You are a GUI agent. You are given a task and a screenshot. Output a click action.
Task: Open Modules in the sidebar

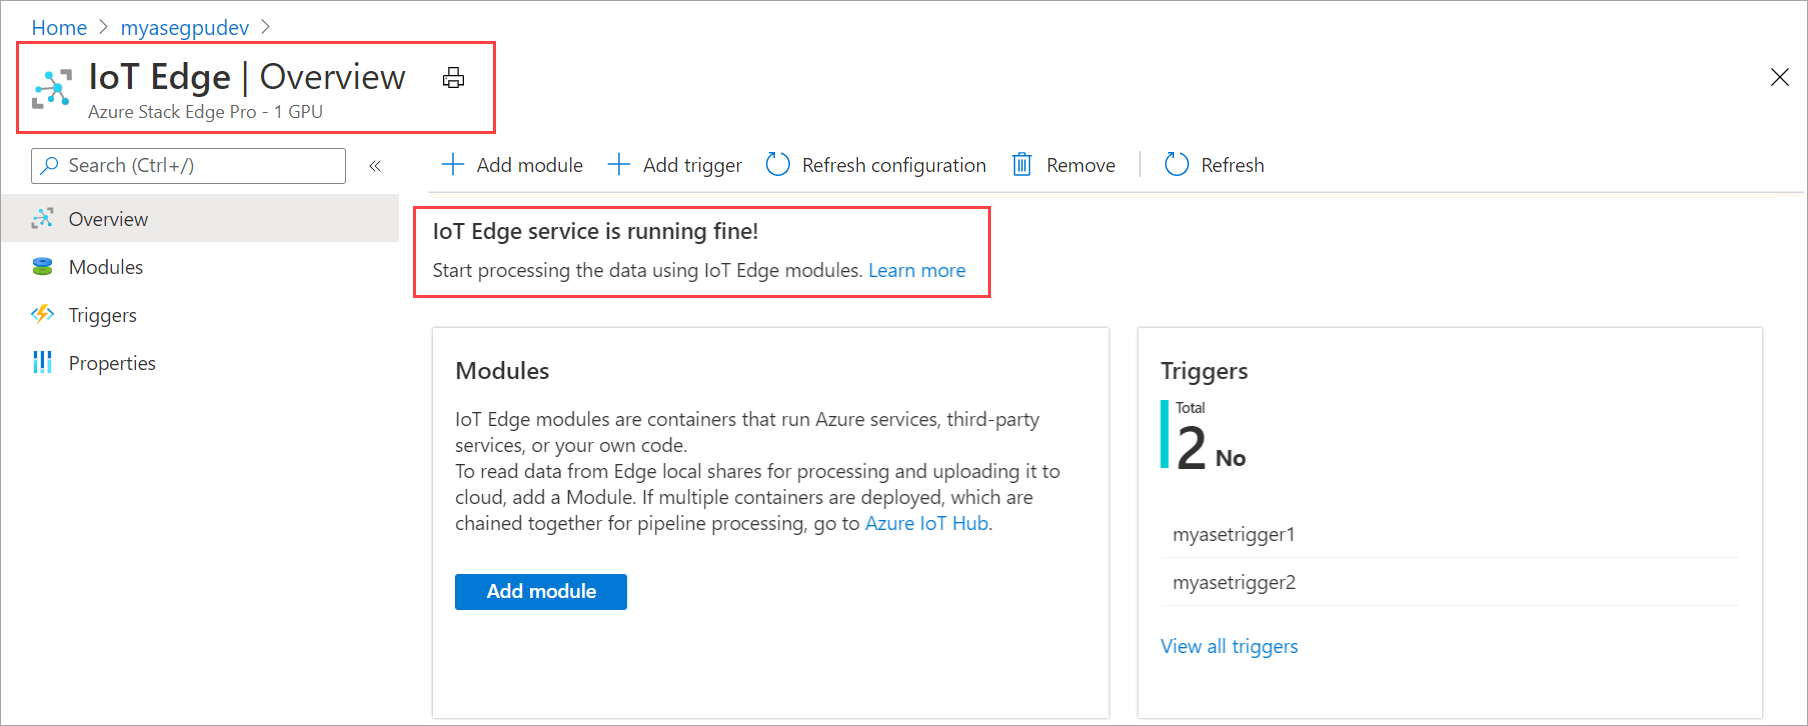[200, 267]
